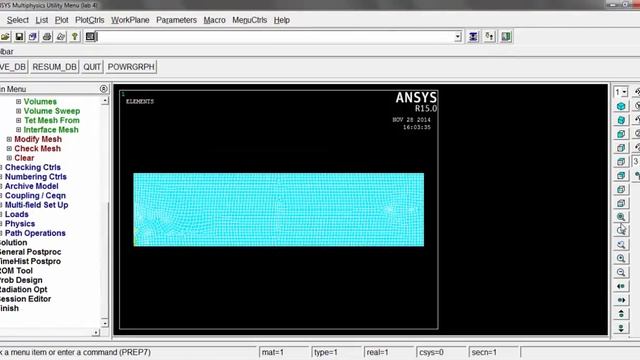
Task: Click the Reset Picking toolbar icon
Action: [489, 37]
